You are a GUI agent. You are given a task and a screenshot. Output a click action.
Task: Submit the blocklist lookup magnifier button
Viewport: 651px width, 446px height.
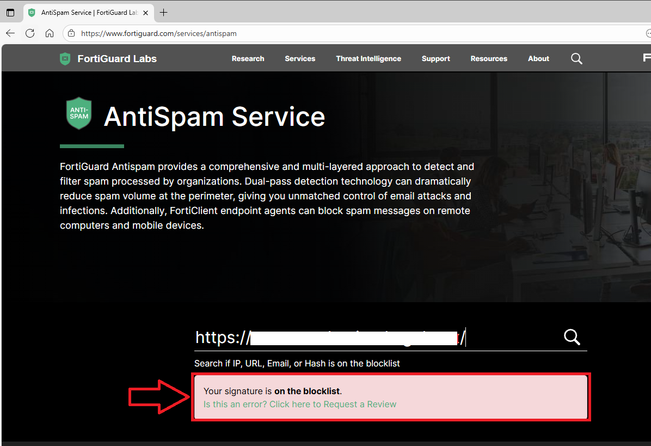coord(572,337)
